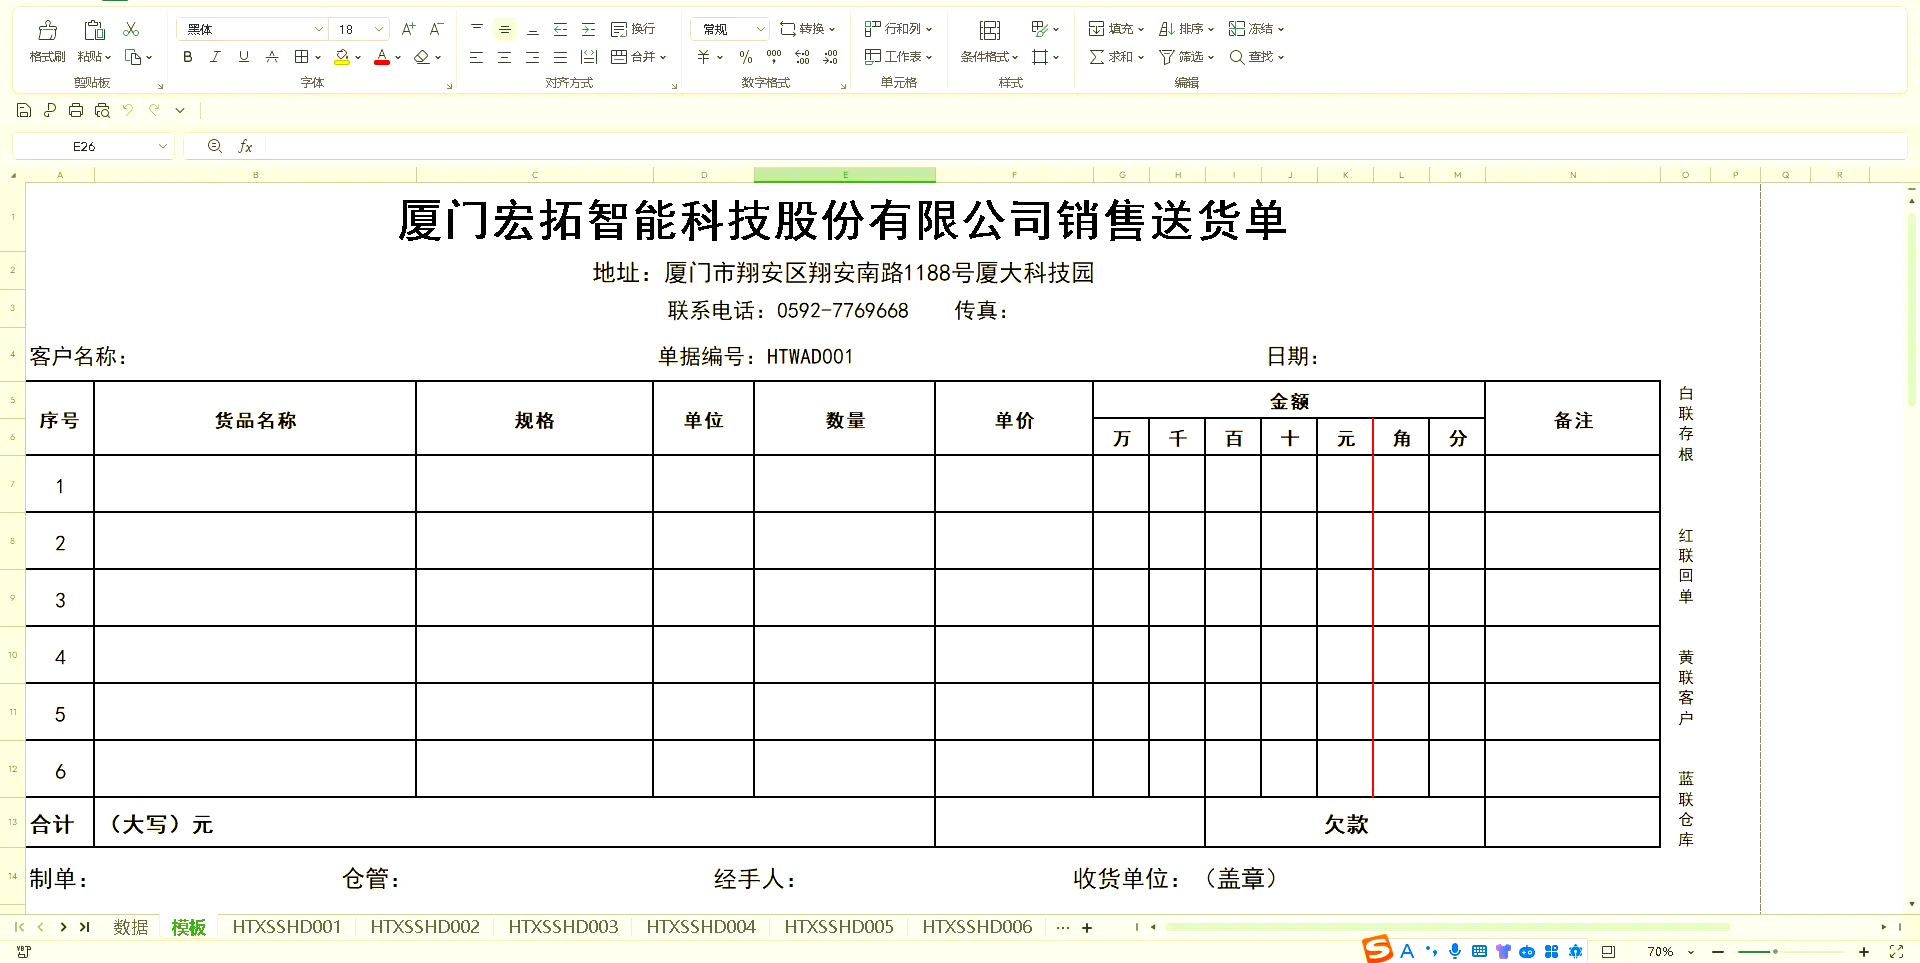Toggle Italic formatting
Image resolution: width=1920 pixels, height=963 pixels.
[215, 57]
